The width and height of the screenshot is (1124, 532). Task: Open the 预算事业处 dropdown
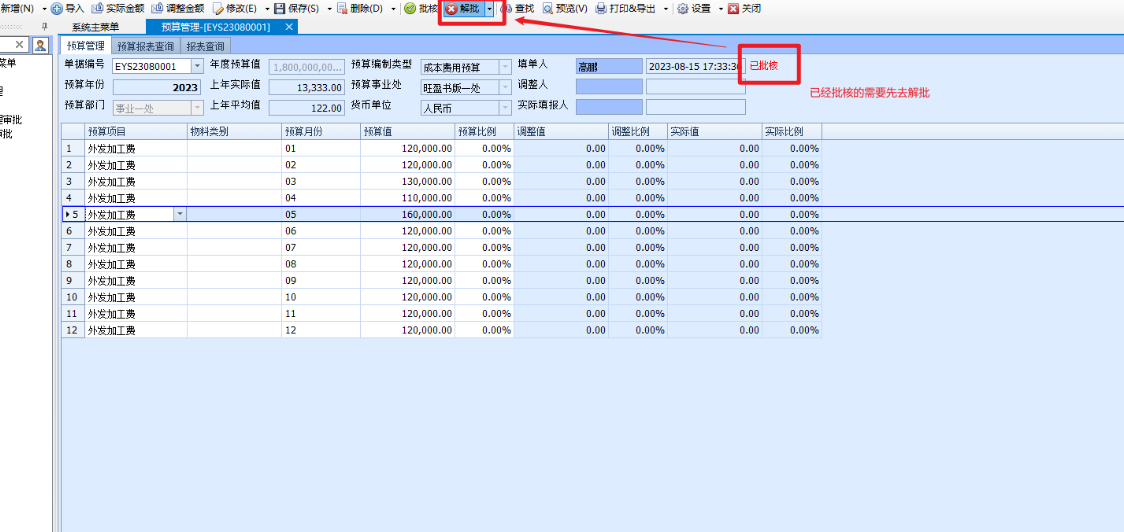point(505,87)
